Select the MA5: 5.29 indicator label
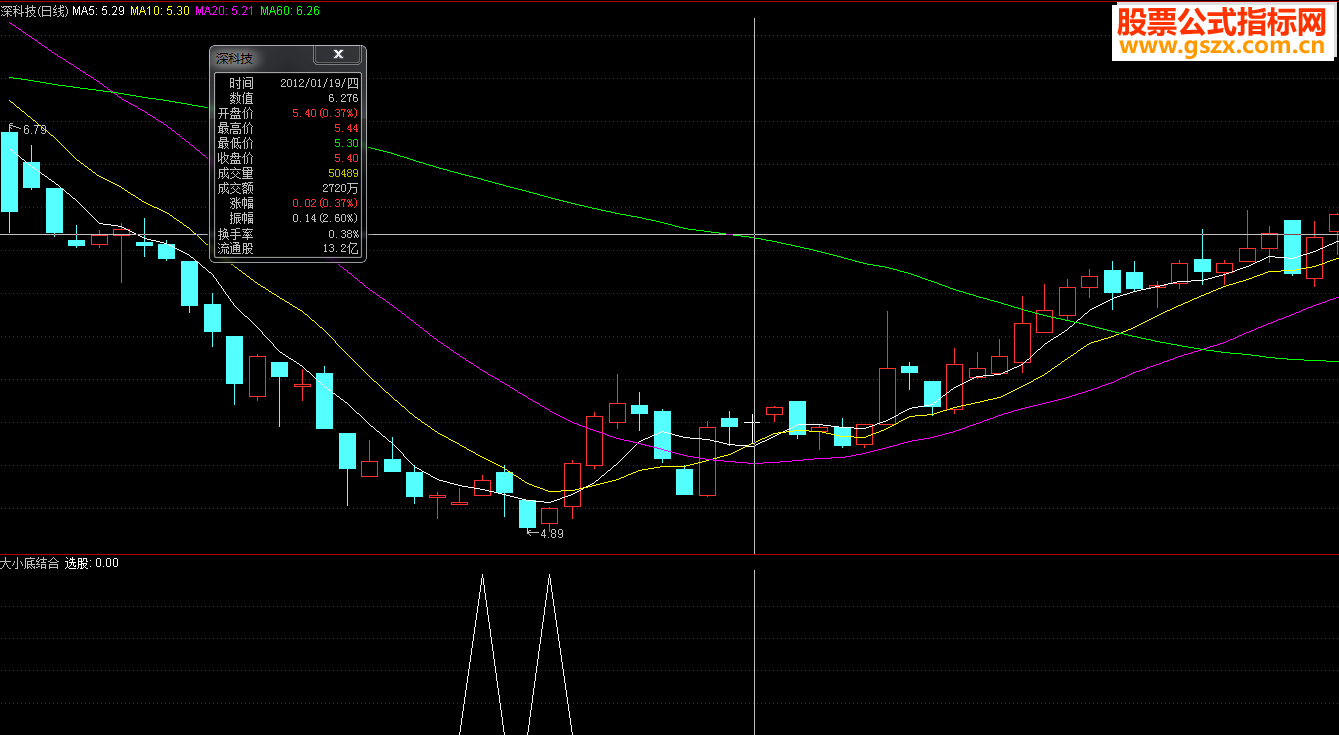The width and height of the screenshot is (1339, 735). click(99, 10)
